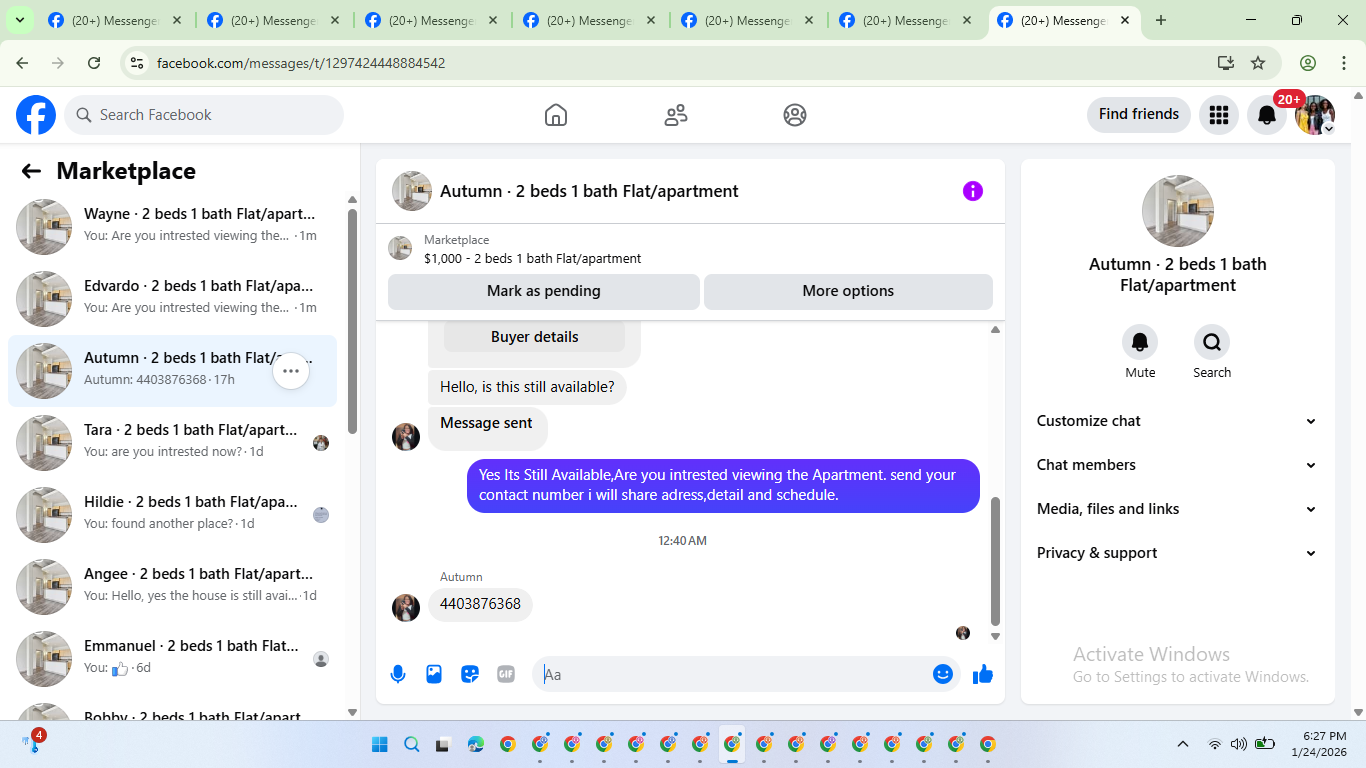This screenshot has width=1366, height=768.
Task: Open Wayne conversation
Action: coord(172,227)
